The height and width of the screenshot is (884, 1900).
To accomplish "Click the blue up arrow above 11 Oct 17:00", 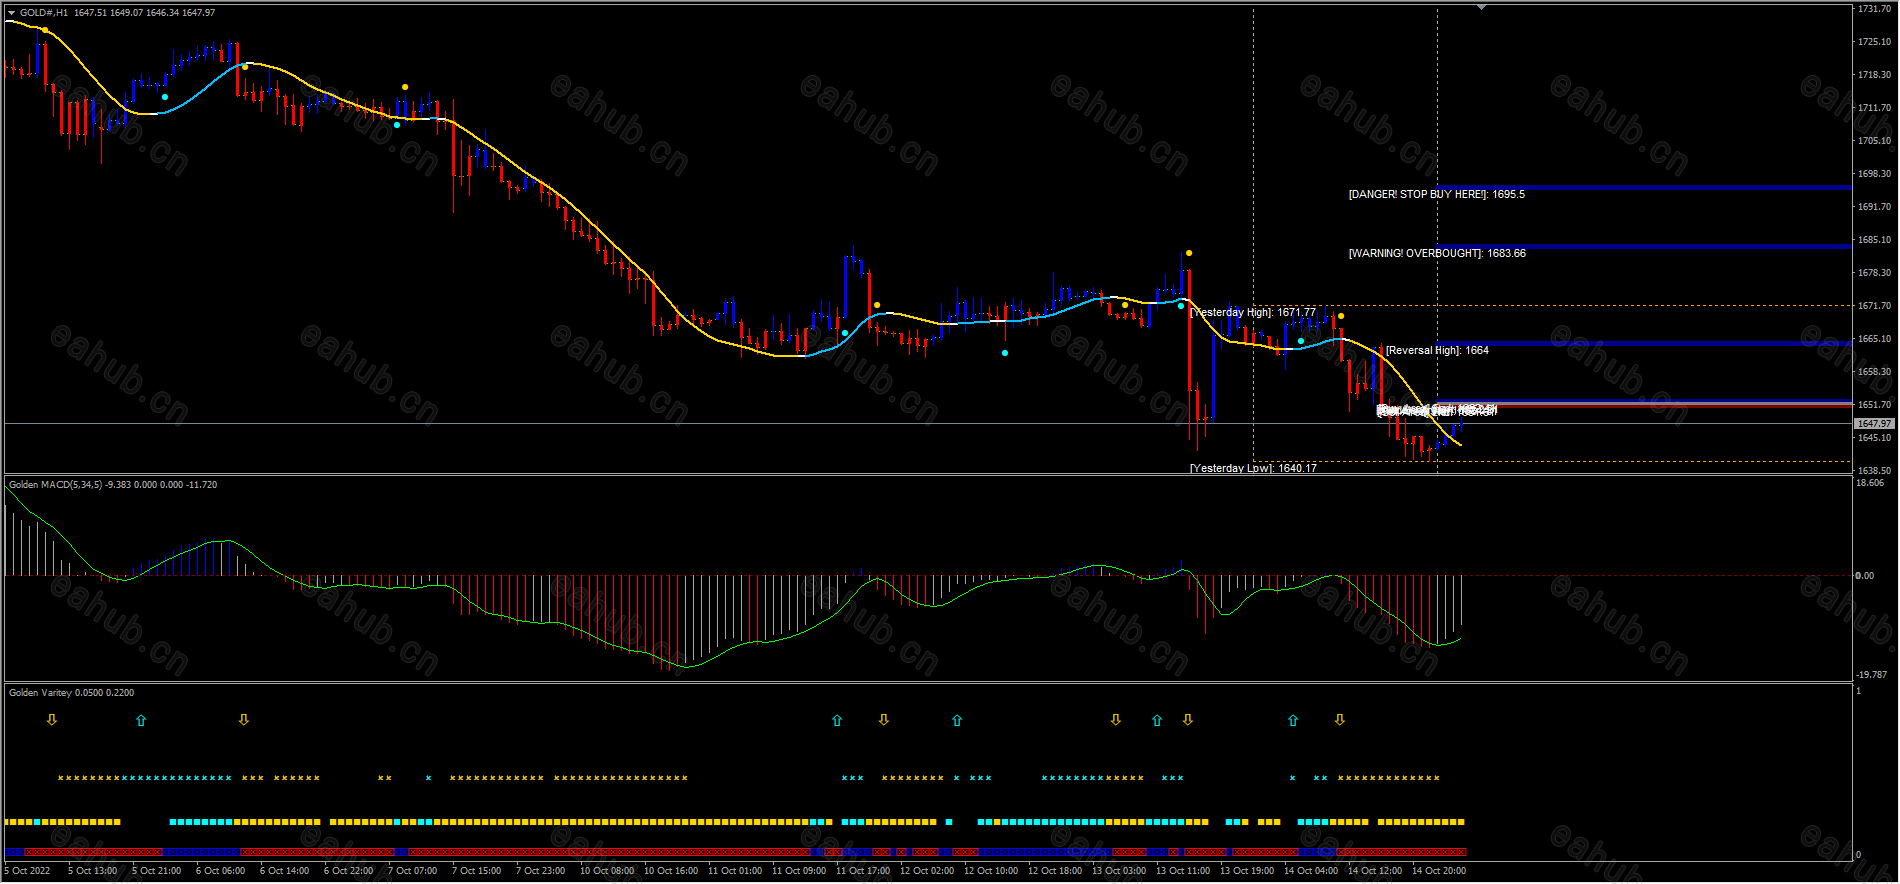I will coord(837,720).
